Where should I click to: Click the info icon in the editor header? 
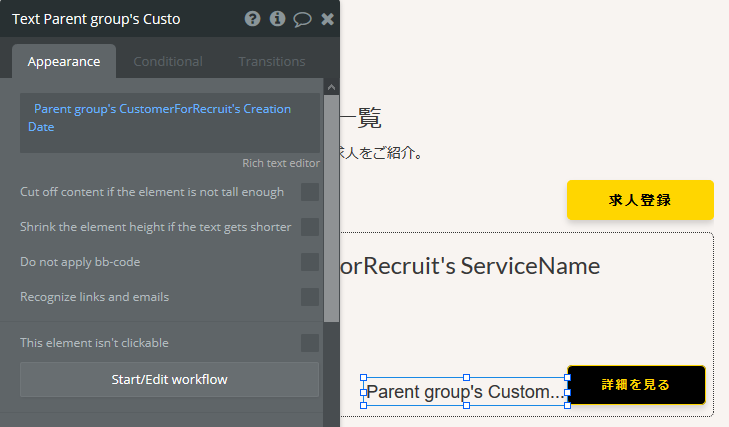point(277,19)
